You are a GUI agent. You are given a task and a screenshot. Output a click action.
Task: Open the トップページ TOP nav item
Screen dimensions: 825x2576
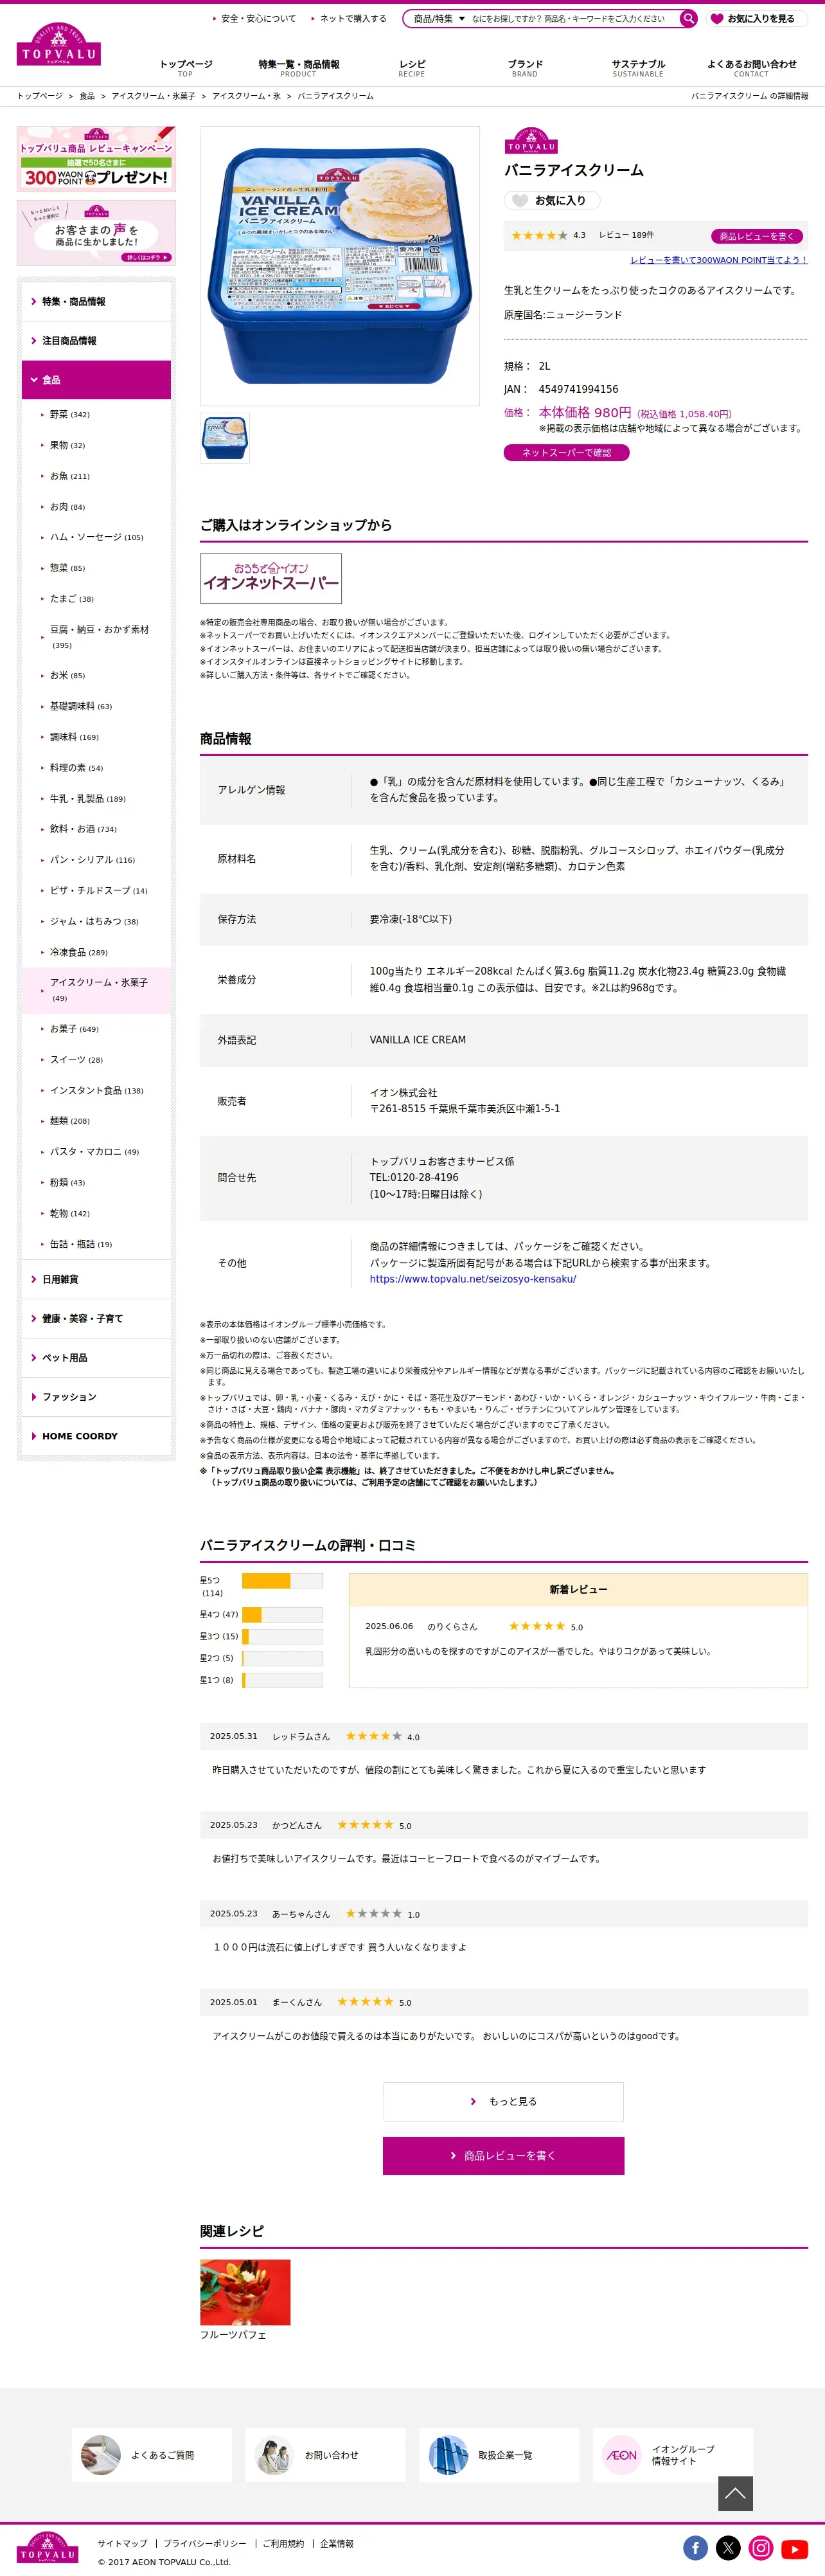185,68
